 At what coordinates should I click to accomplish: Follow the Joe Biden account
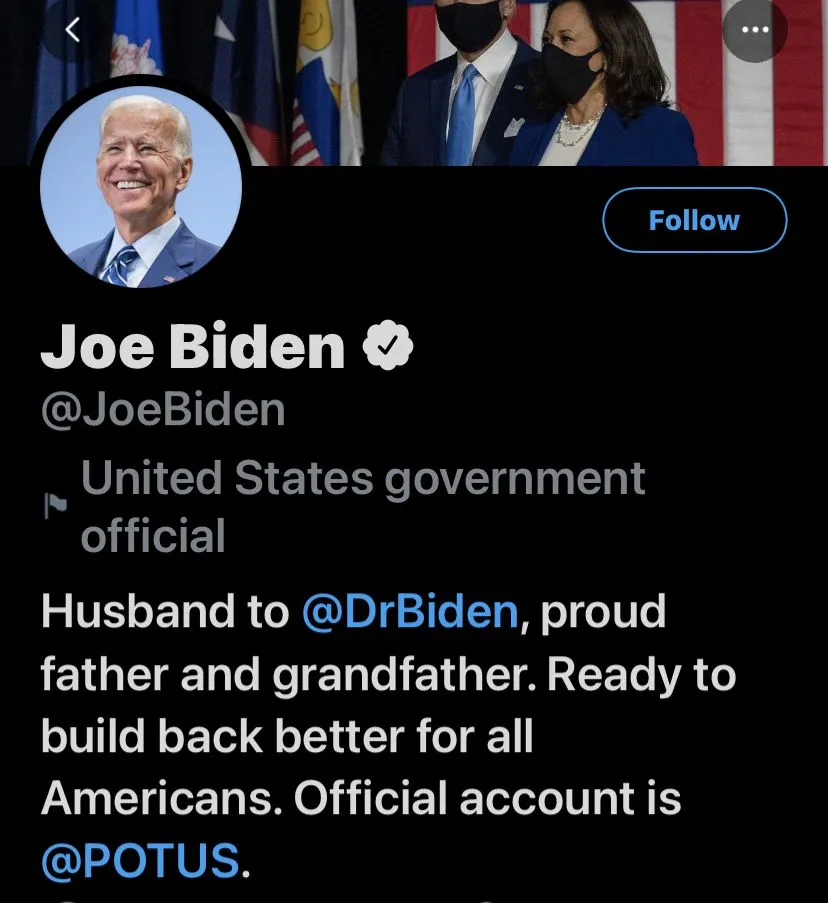pyautogui.click(x=694, y=220)
